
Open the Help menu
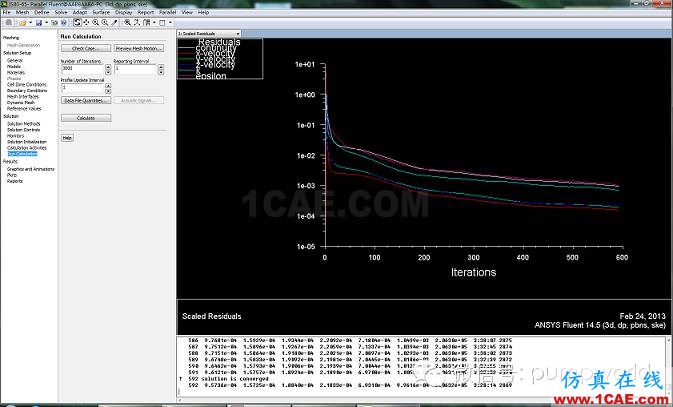pos(203,12)
